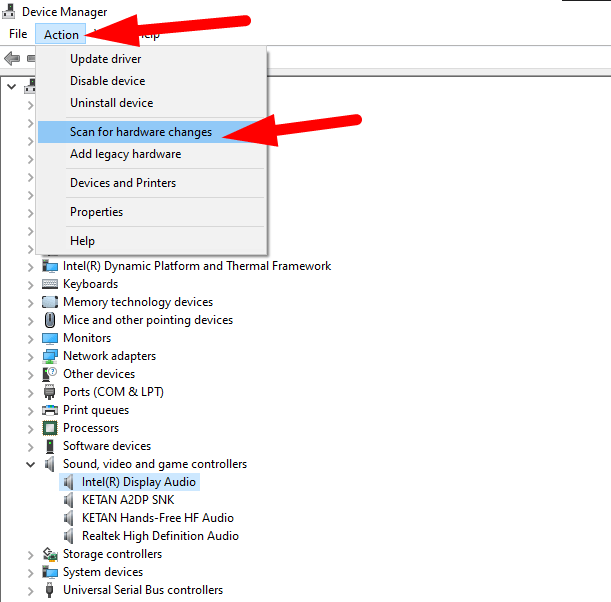The height and width of the screenshot is (602, 611).
Task: Click the Mice and pointing devices icon
Action: click(50, 320)
